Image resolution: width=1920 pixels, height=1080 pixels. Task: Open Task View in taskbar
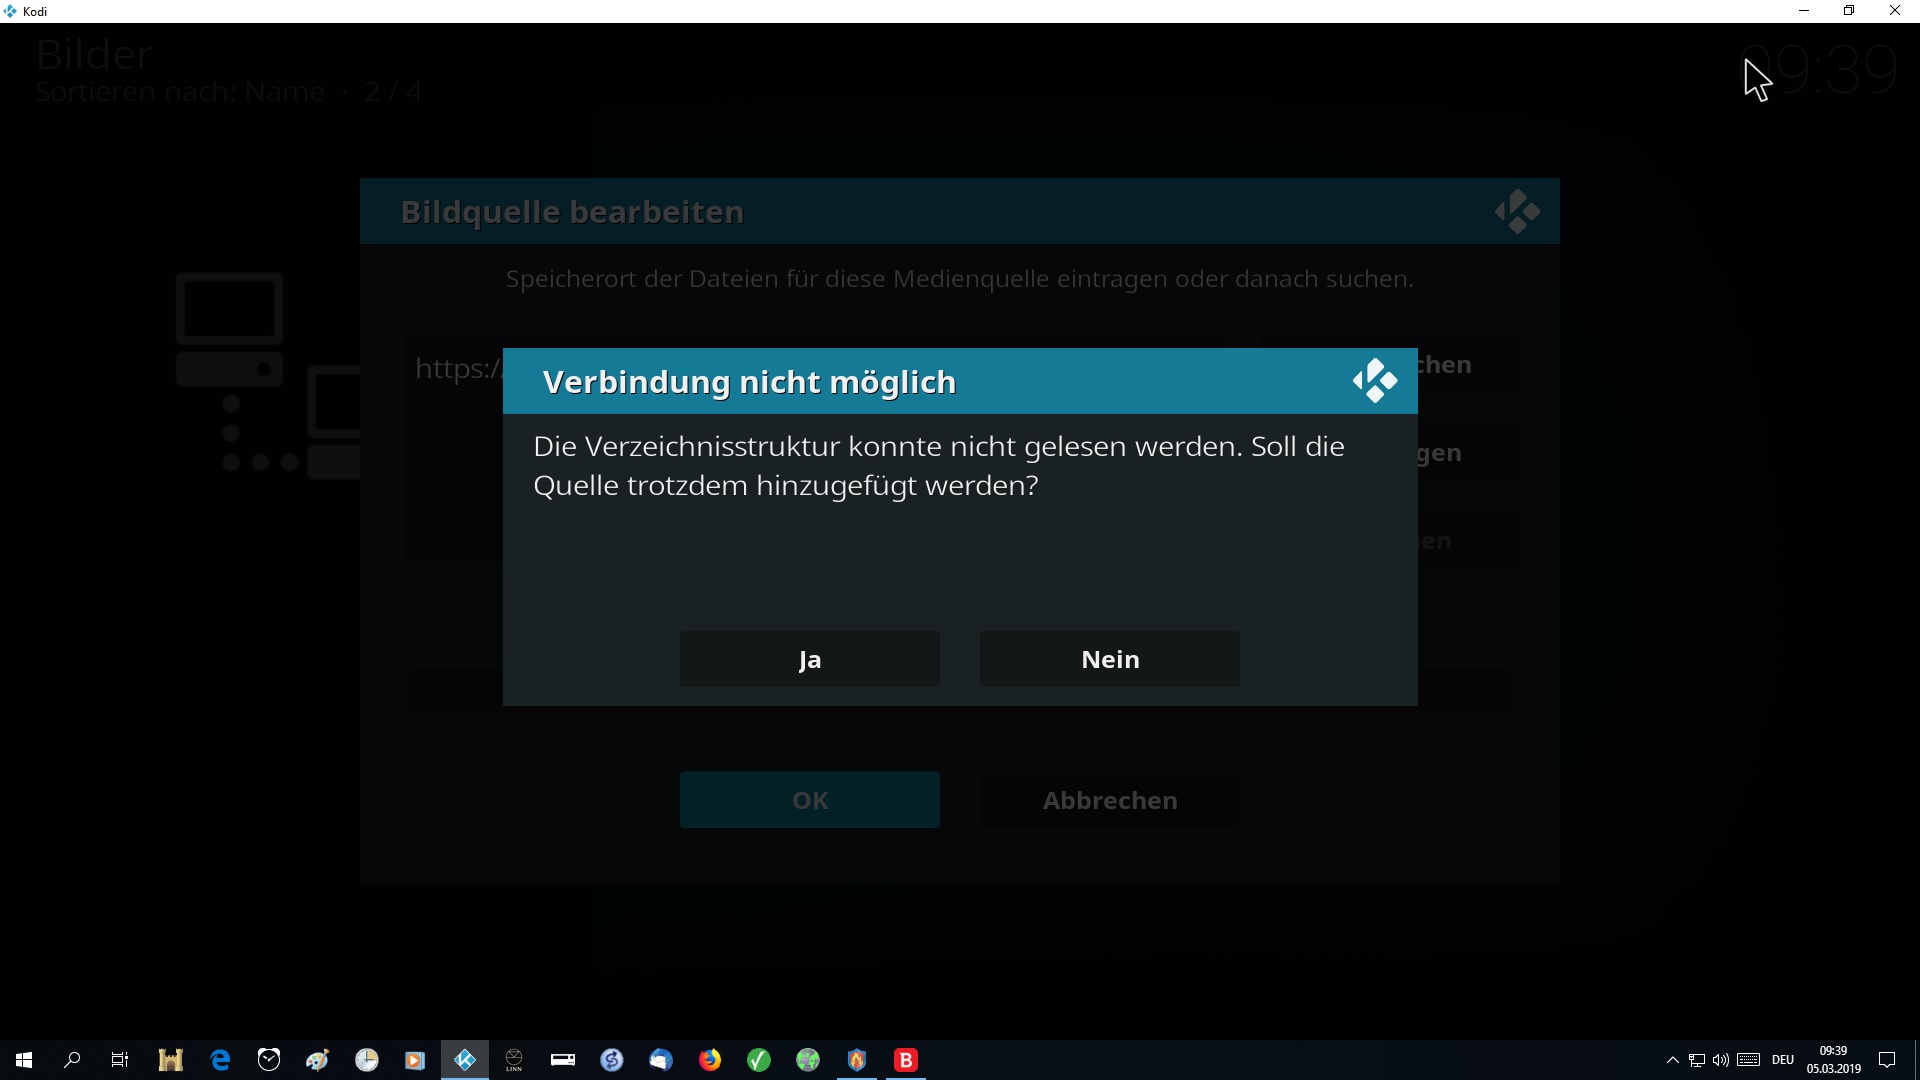pos(120,1060)
